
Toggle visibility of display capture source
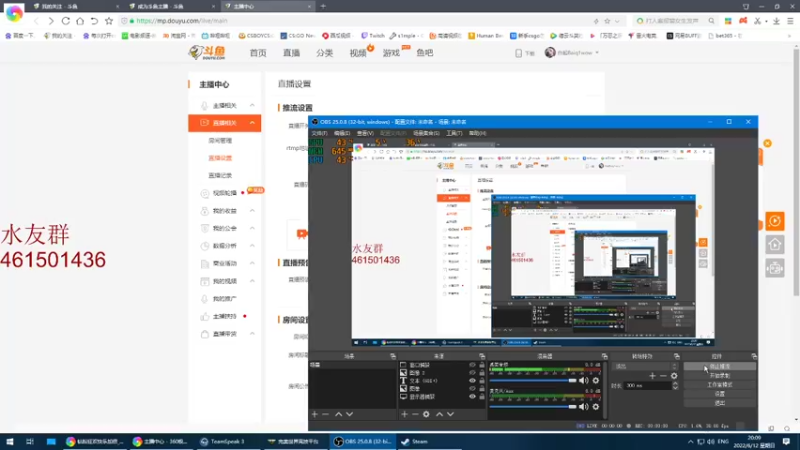472,396
